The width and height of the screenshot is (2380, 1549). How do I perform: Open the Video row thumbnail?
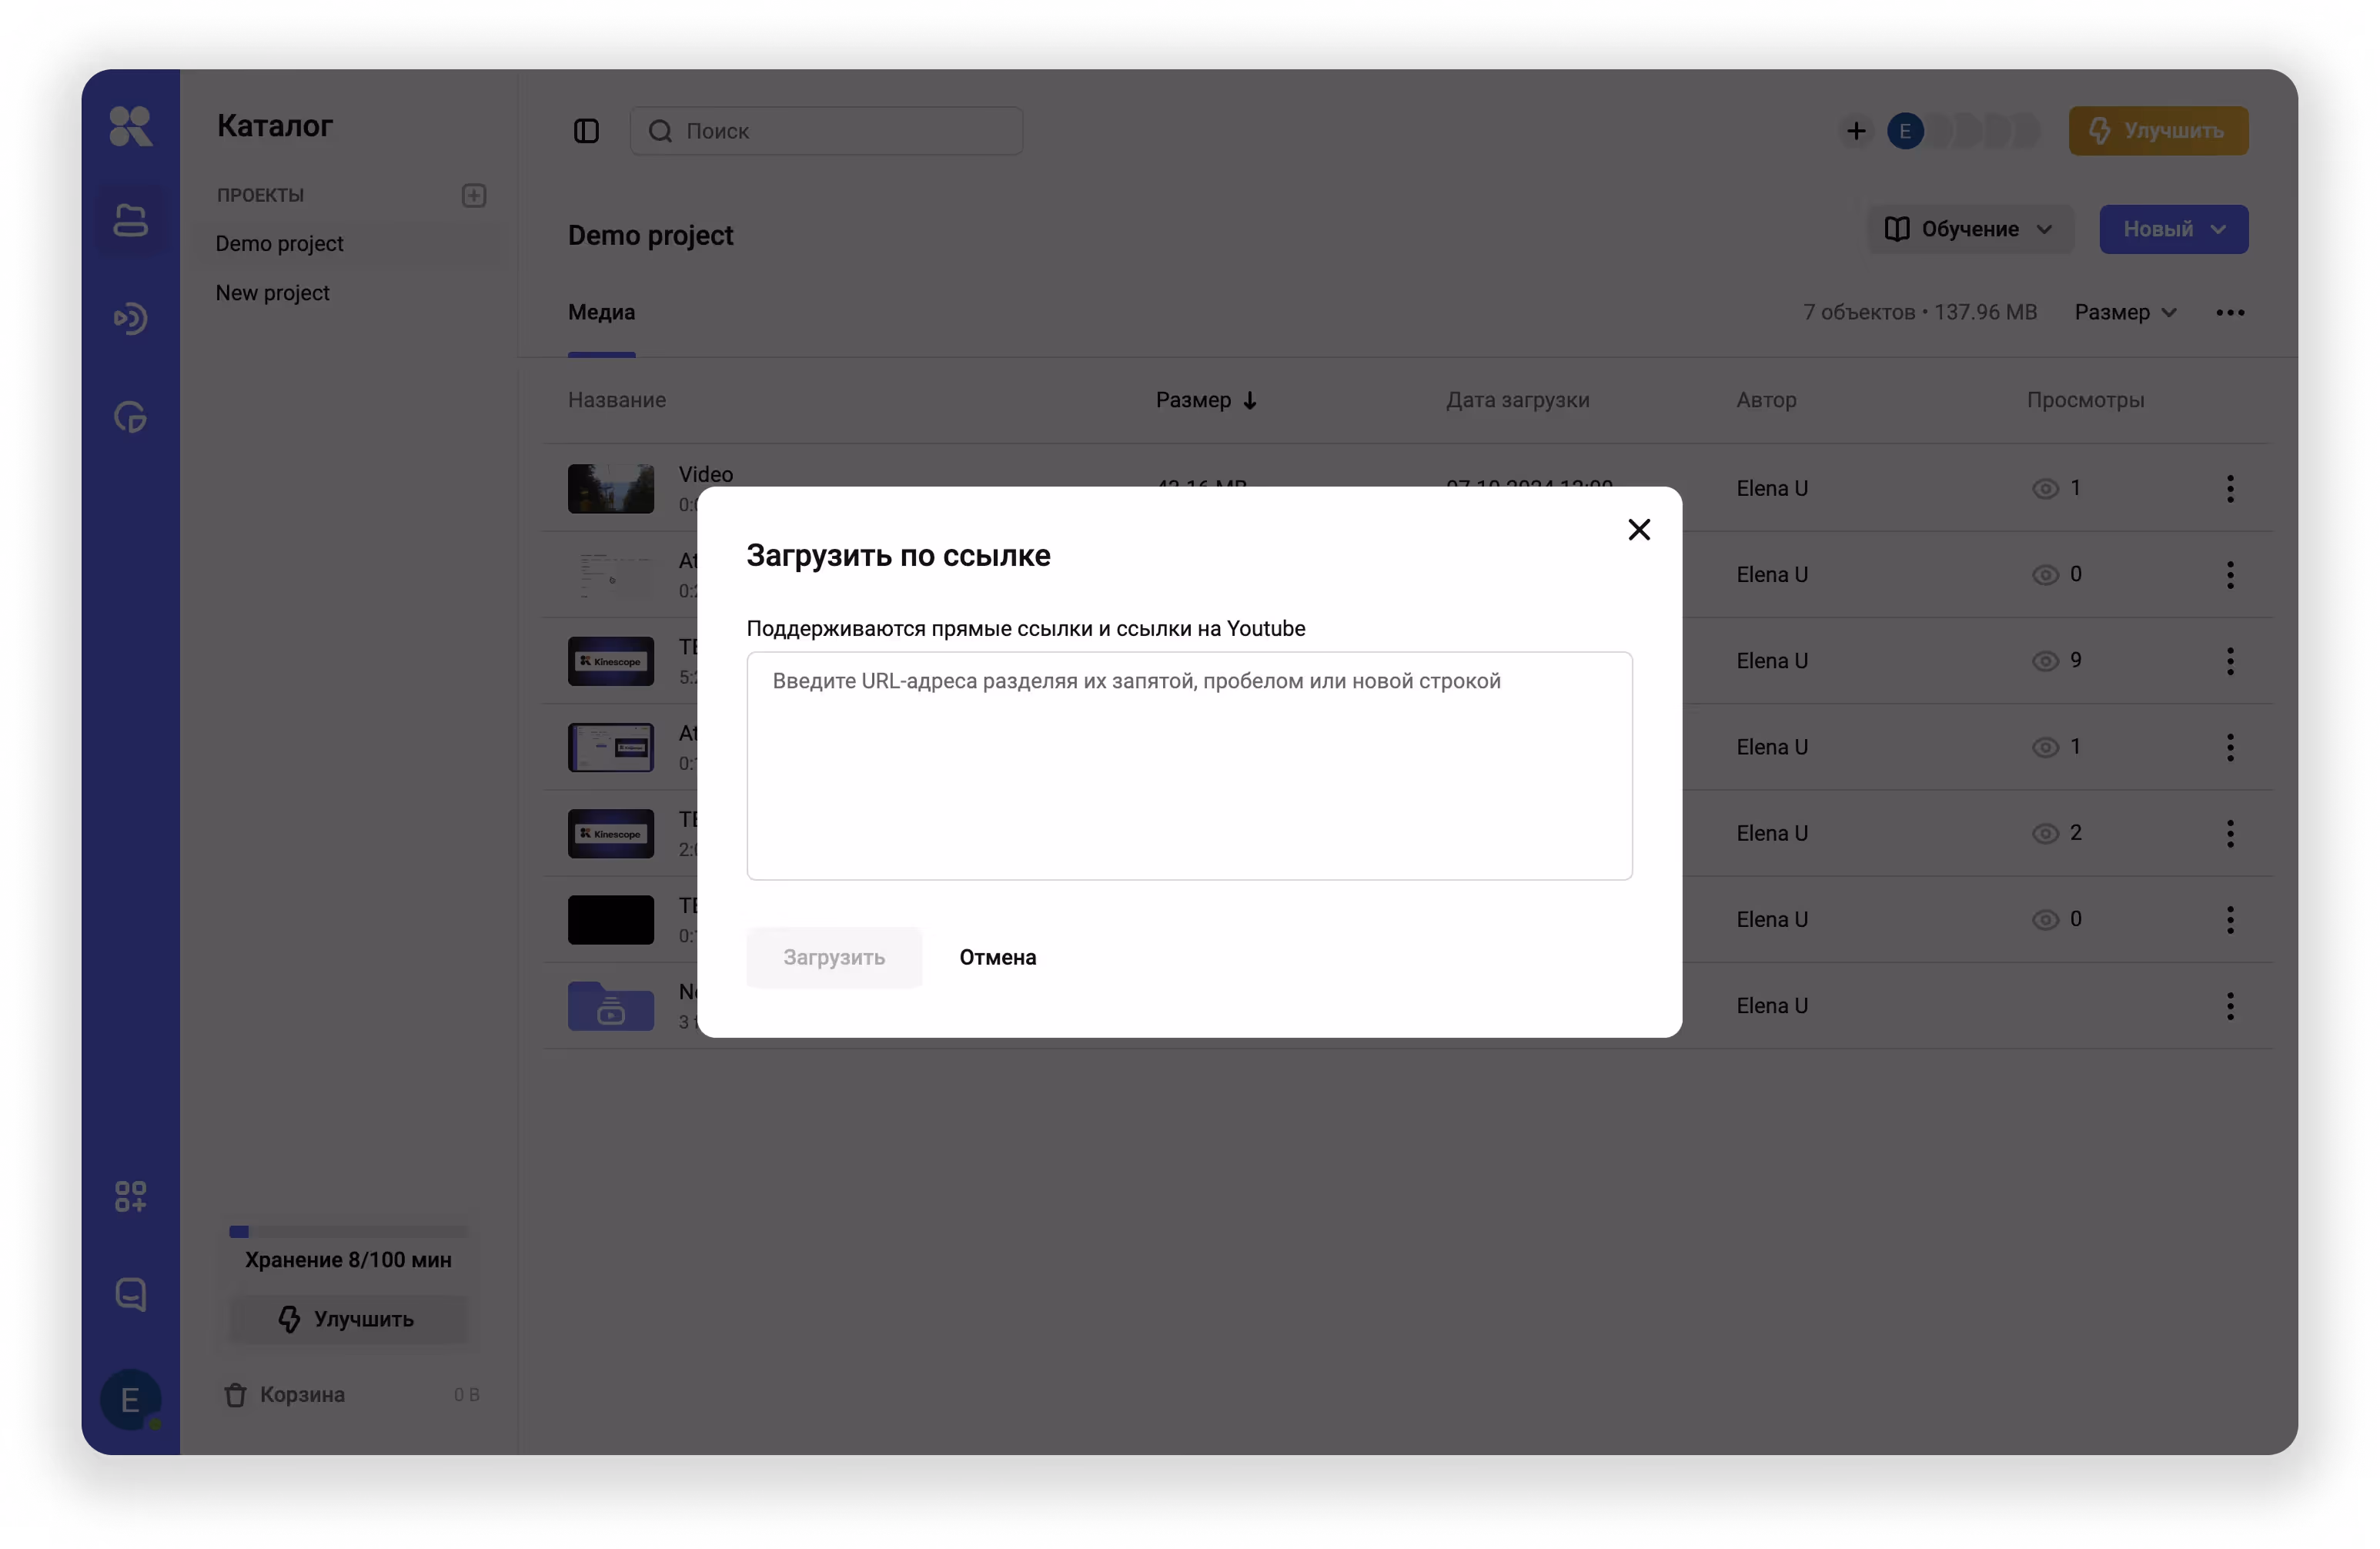pyautogui.click(x=611, y=489)
